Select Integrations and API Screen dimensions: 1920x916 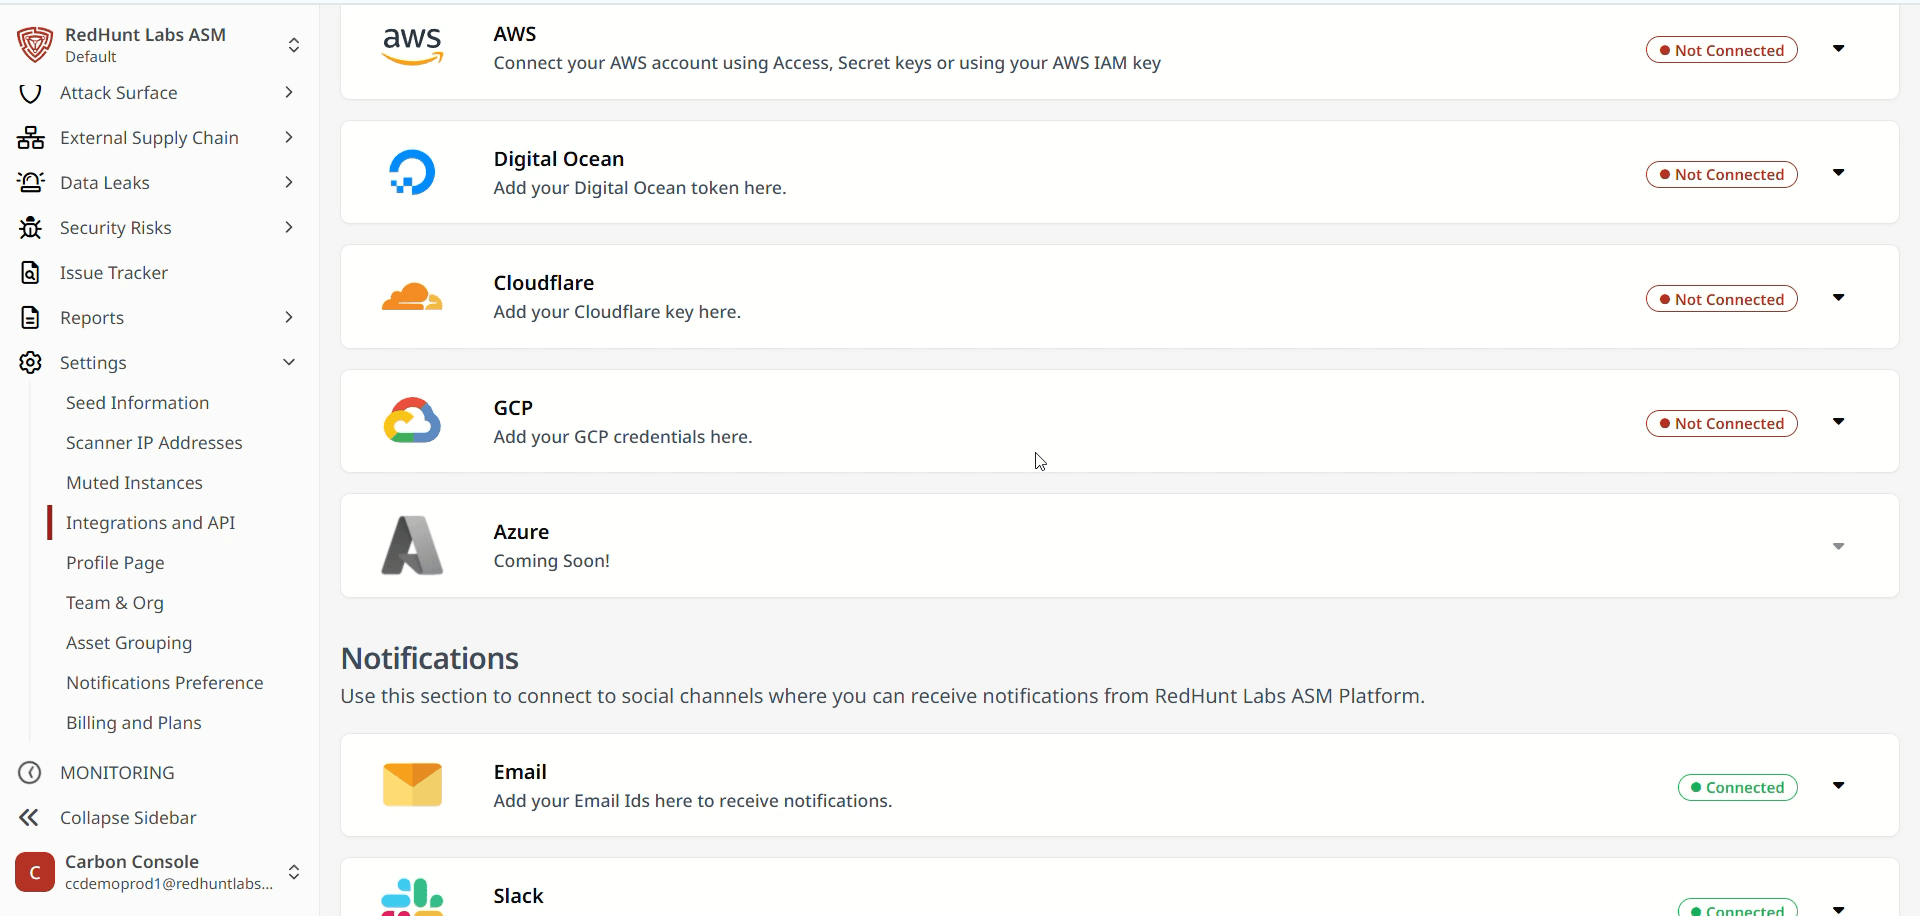pos(151,523)
